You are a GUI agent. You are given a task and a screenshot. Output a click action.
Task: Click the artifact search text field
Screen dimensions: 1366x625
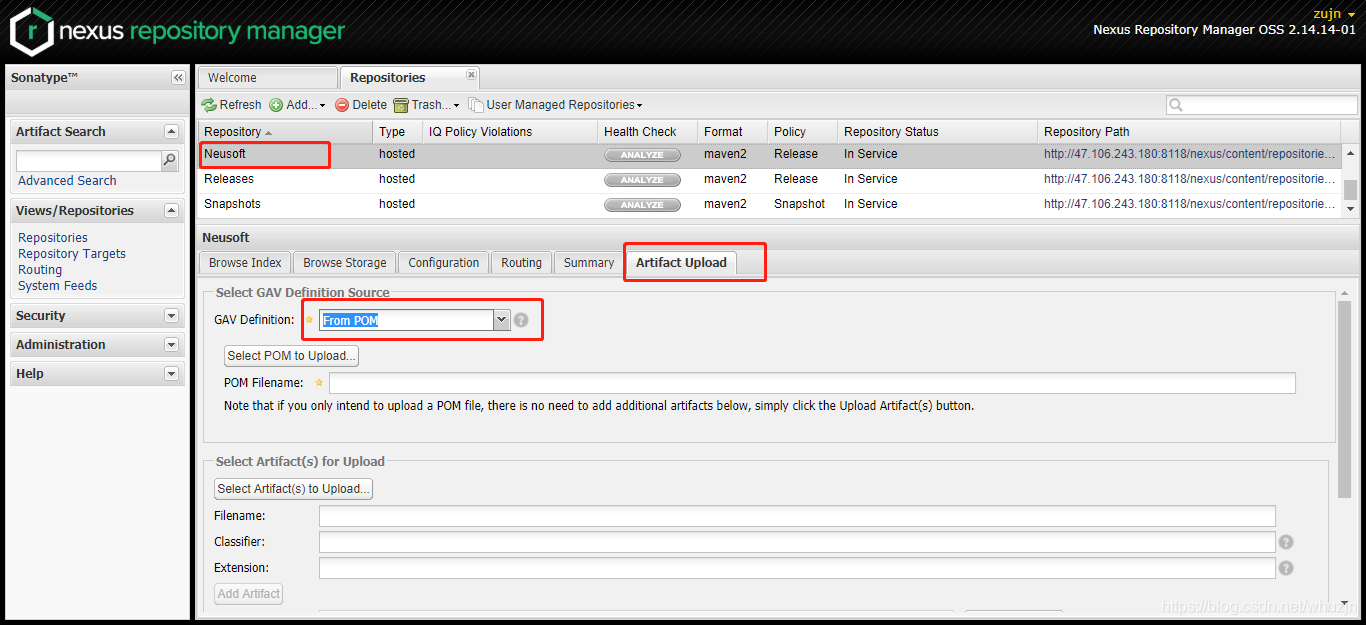[x=89, y=160]
